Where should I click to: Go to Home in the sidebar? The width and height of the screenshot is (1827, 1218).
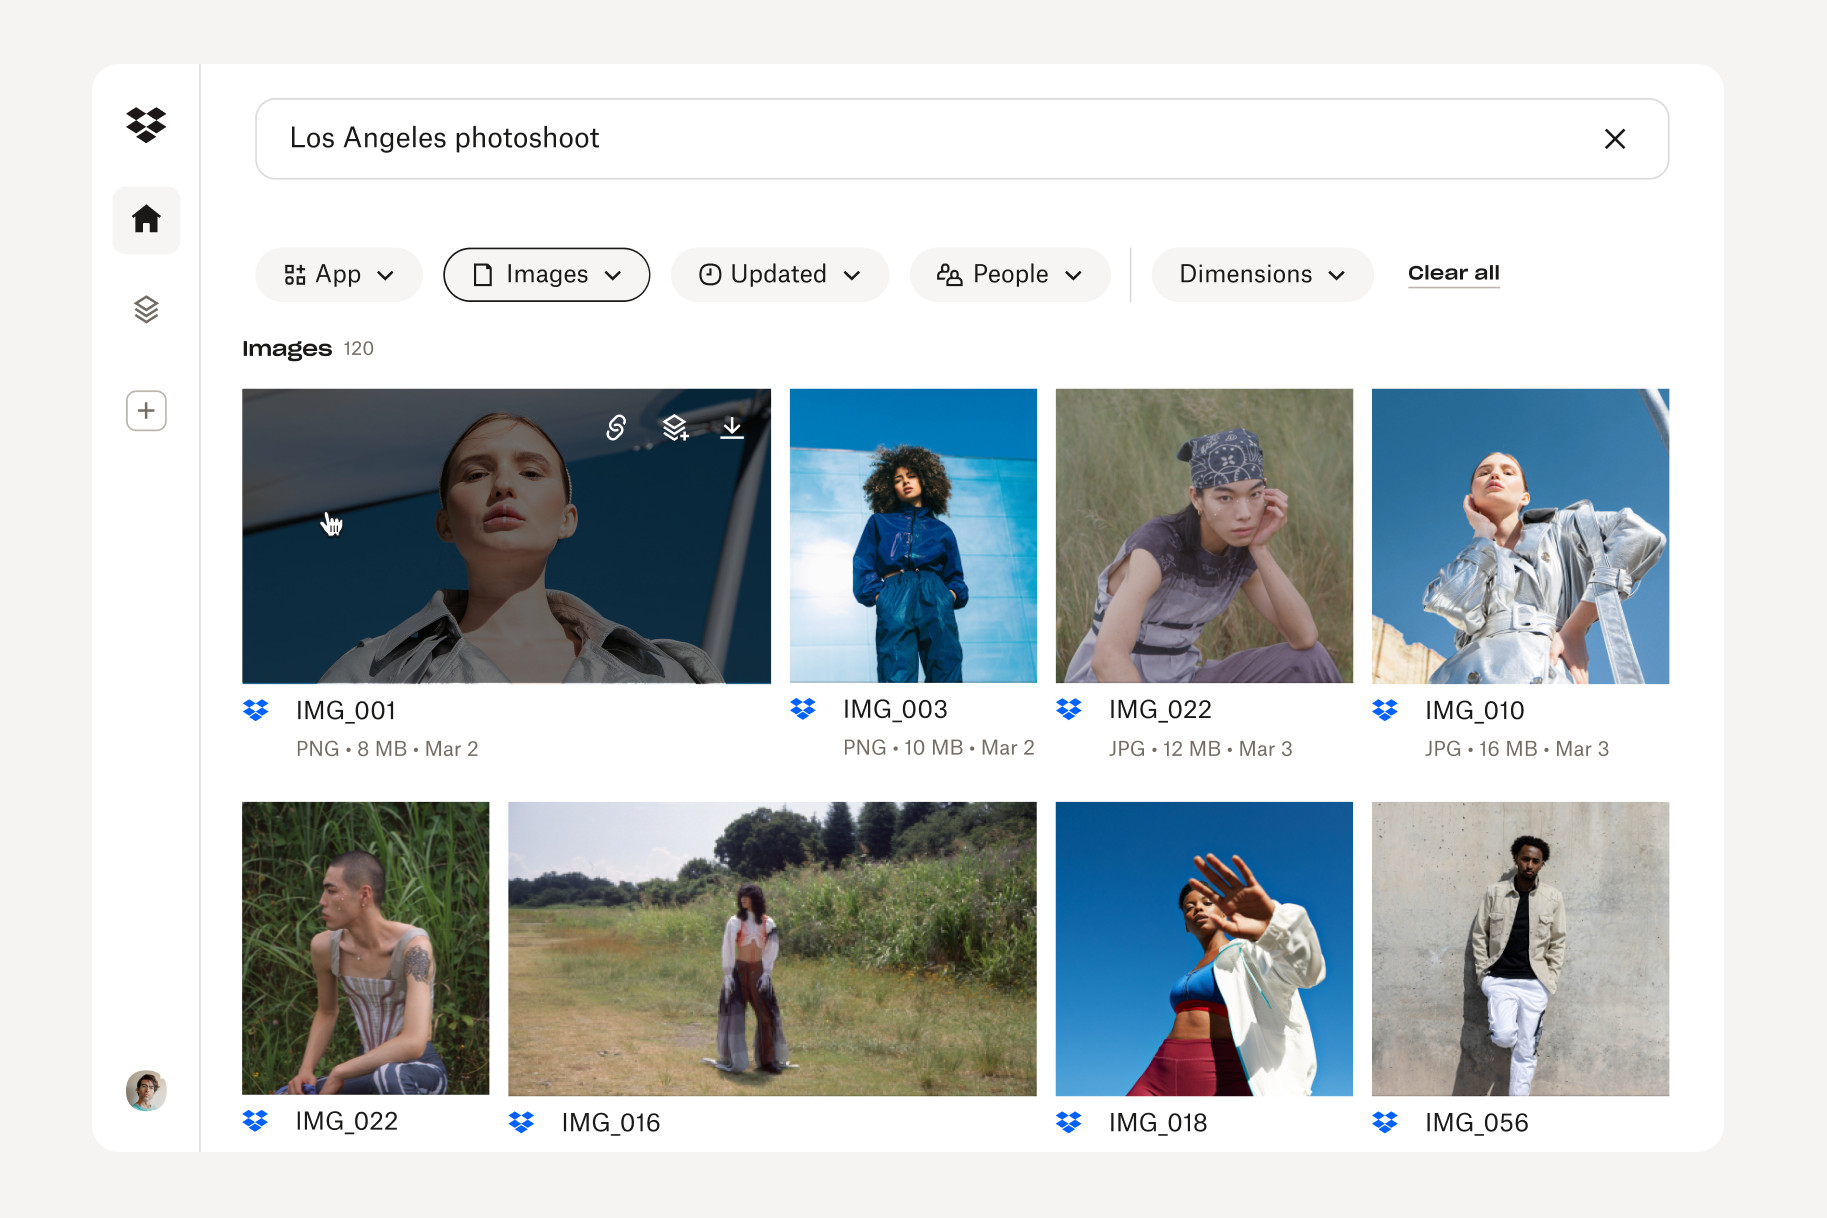pyautogui.click(x=146, y=219)
